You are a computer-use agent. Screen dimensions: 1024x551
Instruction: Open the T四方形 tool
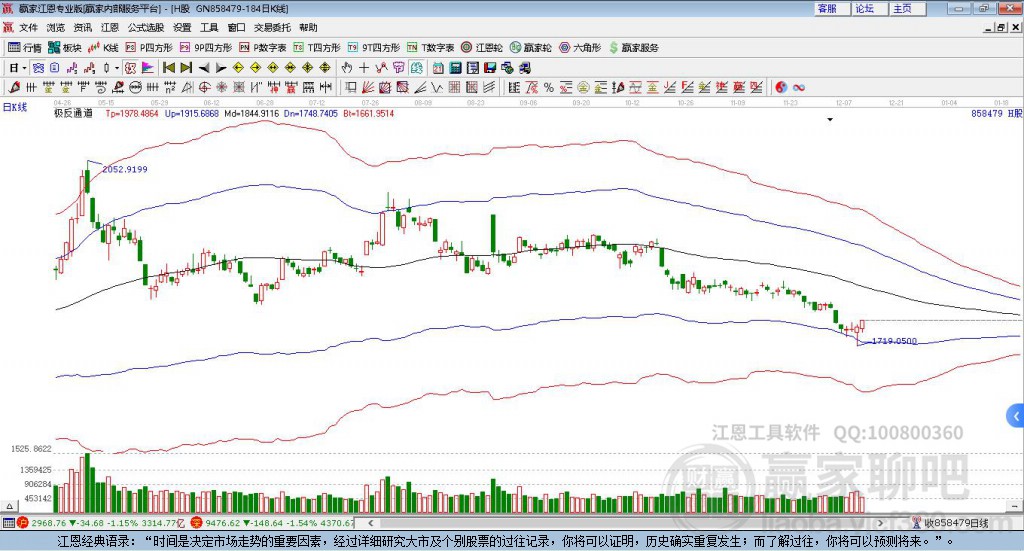(317, 48)
